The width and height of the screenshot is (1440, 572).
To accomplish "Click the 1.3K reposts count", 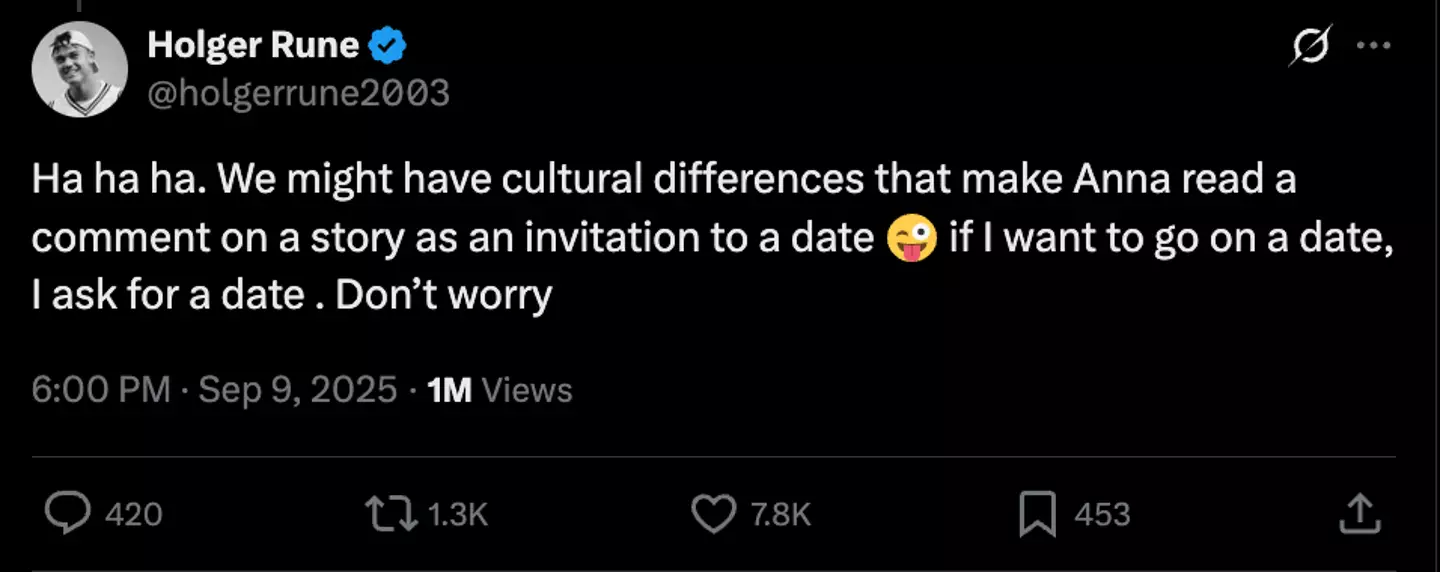I will click(456, 514).
